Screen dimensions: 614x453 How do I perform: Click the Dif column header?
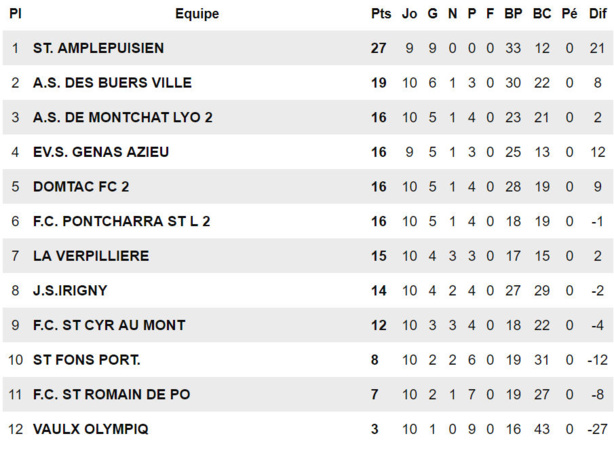(597, 14)
